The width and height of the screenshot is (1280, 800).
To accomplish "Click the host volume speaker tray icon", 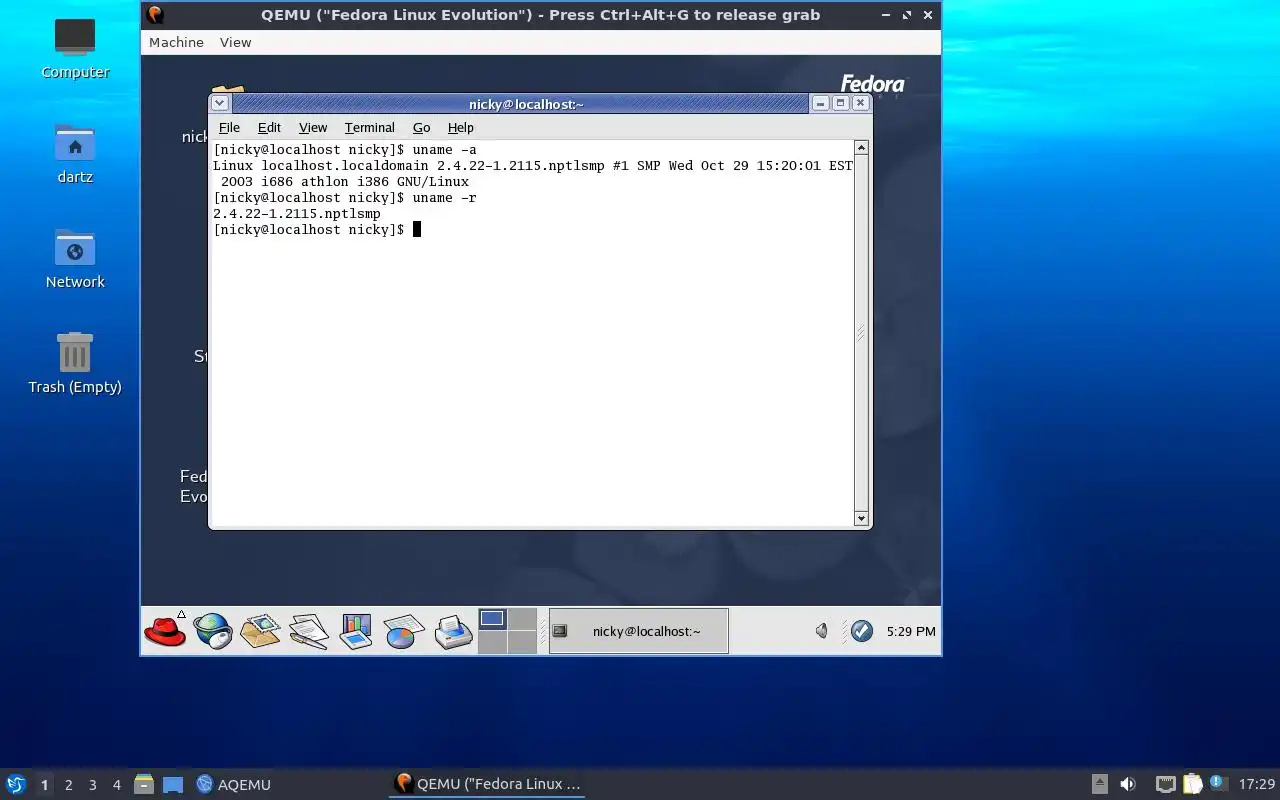I will (1128, 784).
